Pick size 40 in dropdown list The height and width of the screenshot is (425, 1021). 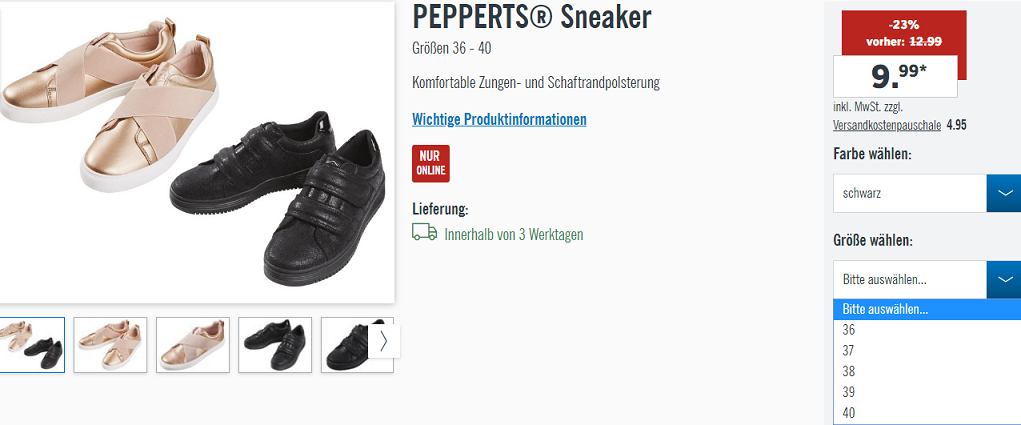point(927,413)
